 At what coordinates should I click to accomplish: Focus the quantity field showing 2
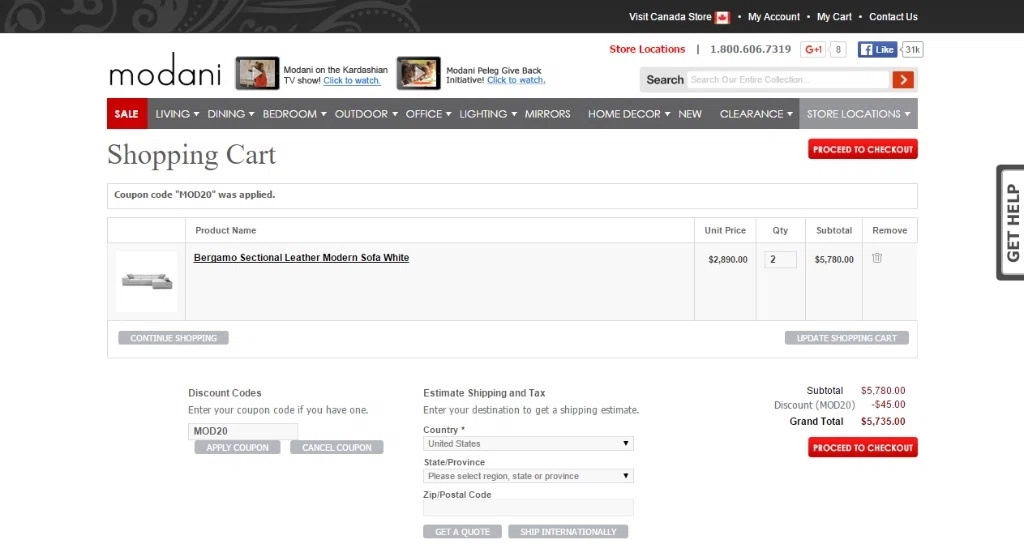click(780, 259)
